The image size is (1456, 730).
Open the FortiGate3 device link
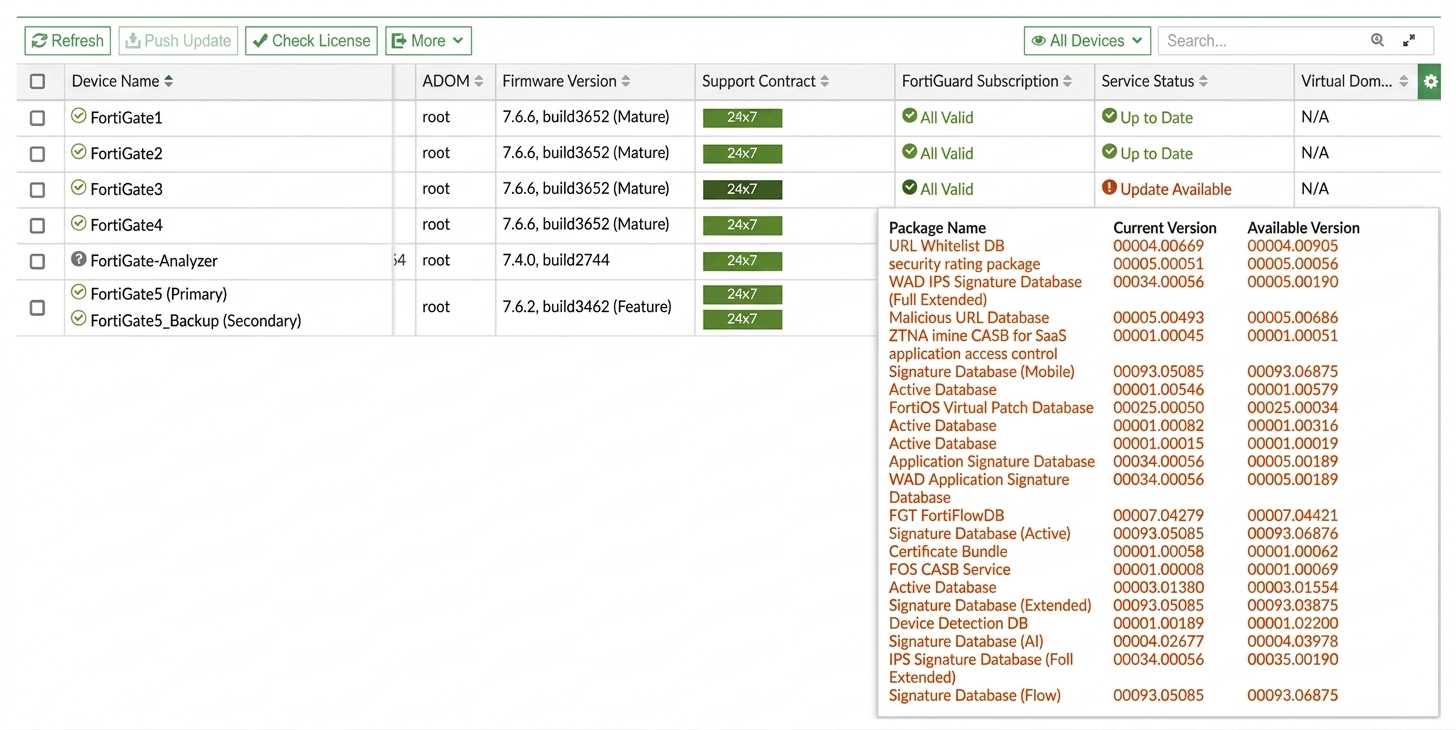[x=126, y=190]
